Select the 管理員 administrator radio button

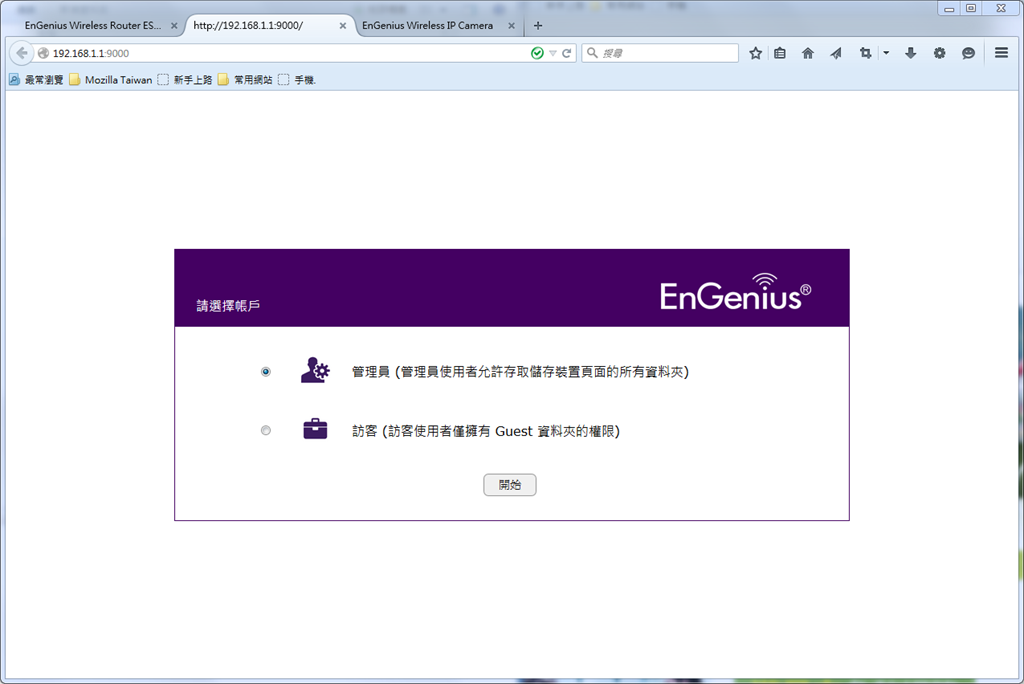[266, 372]
